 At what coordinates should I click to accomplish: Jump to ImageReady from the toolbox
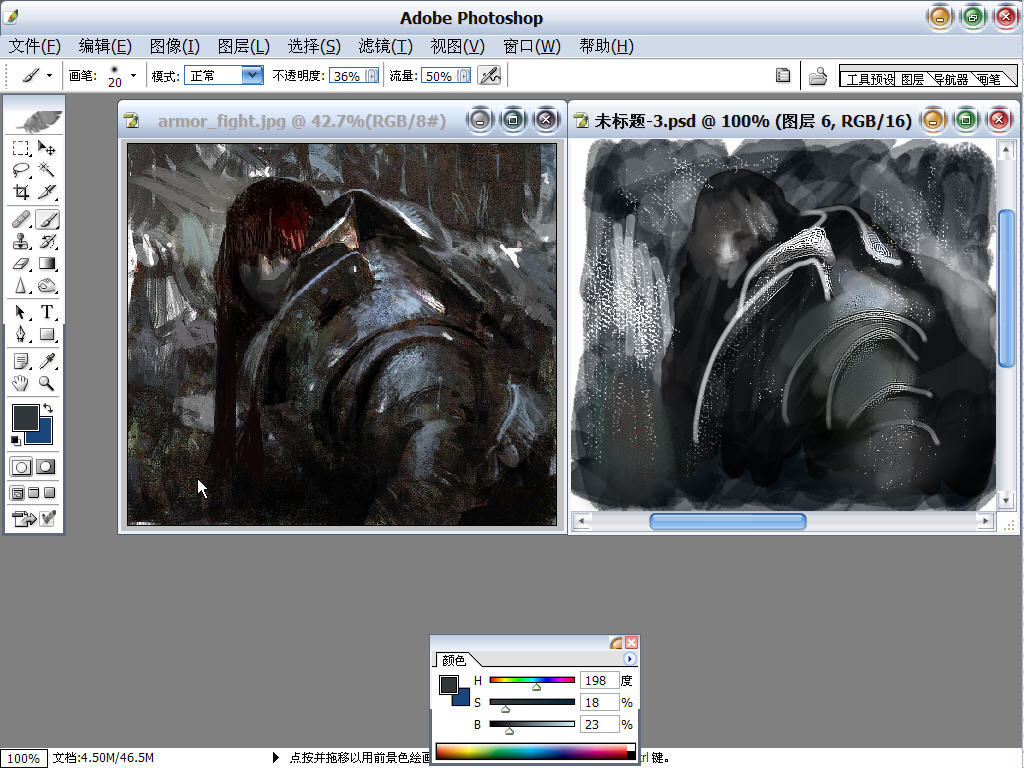pos(24,519)
